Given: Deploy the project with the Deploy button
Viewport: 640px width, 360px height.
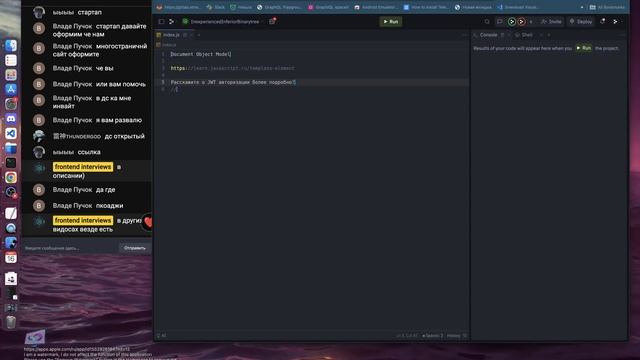Looking at the screenshot, I should (581, 22).
